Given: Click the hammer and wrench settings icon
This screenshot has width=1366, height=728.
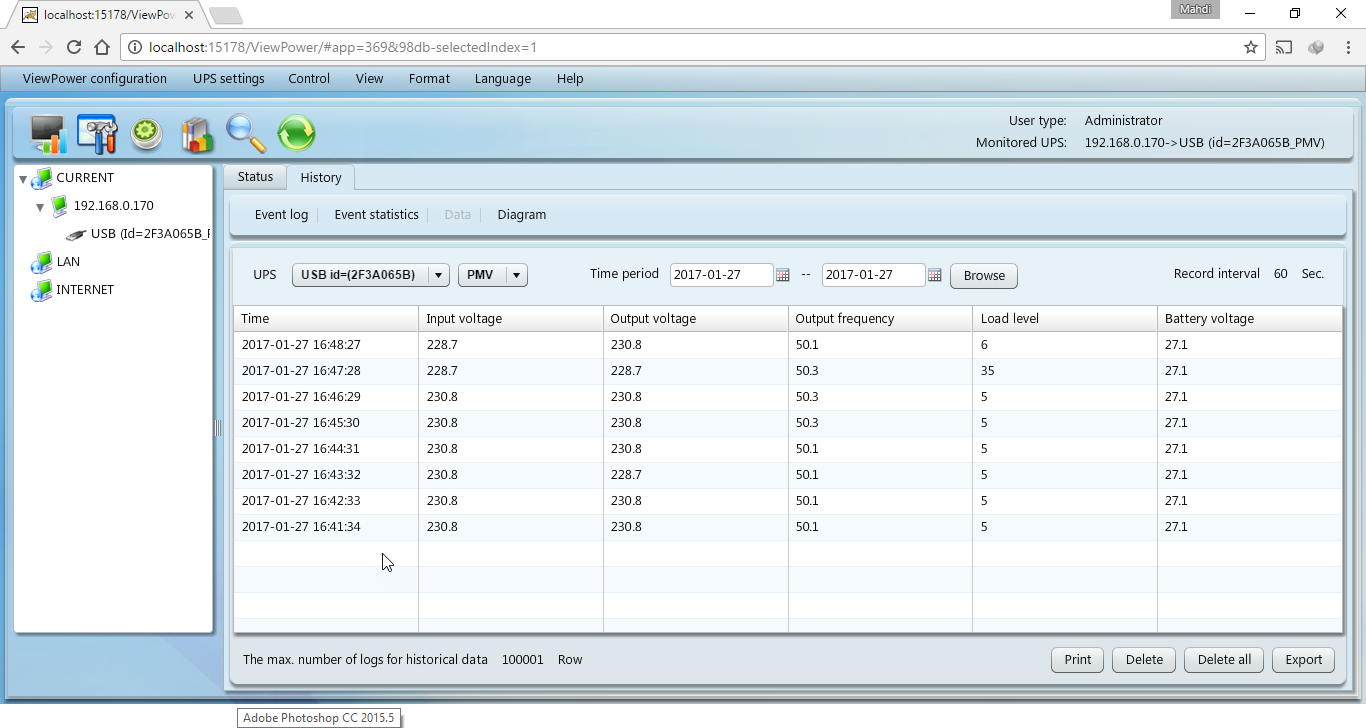Looking at the screenshot, I should click(97, 134).
